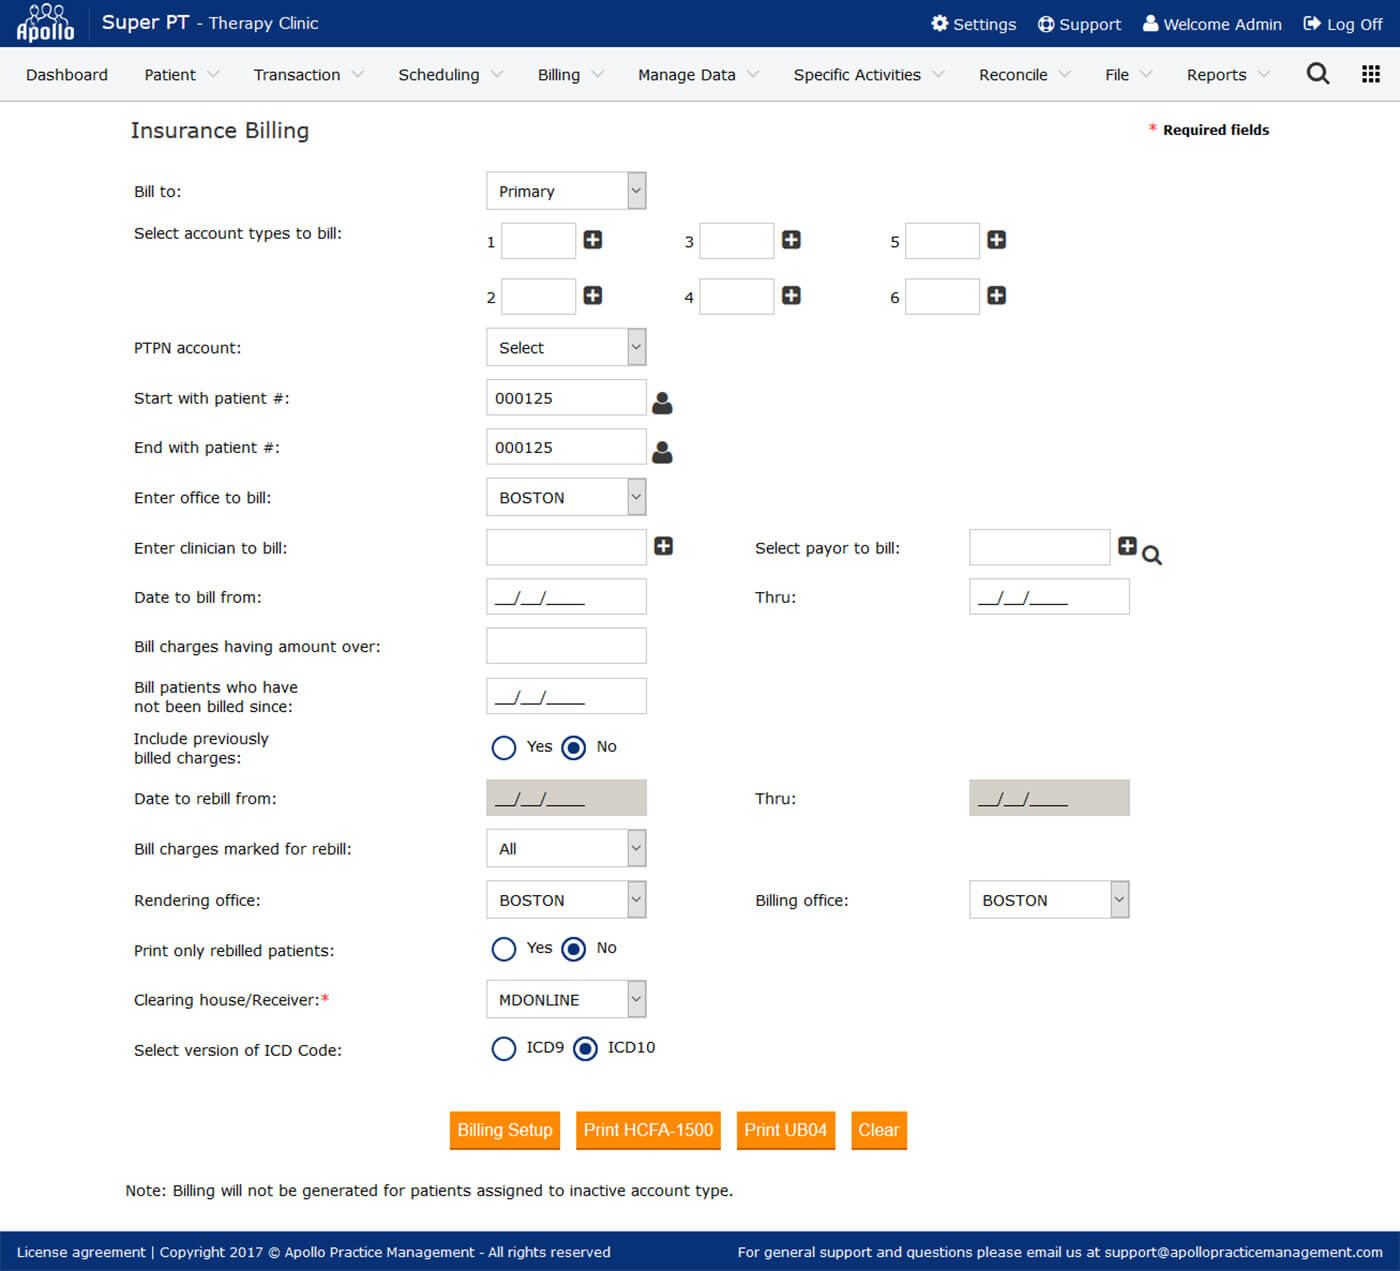This screenshot has width=1400, height=1271.
Task: Open the Specific Activities menu
Action: 868,75
